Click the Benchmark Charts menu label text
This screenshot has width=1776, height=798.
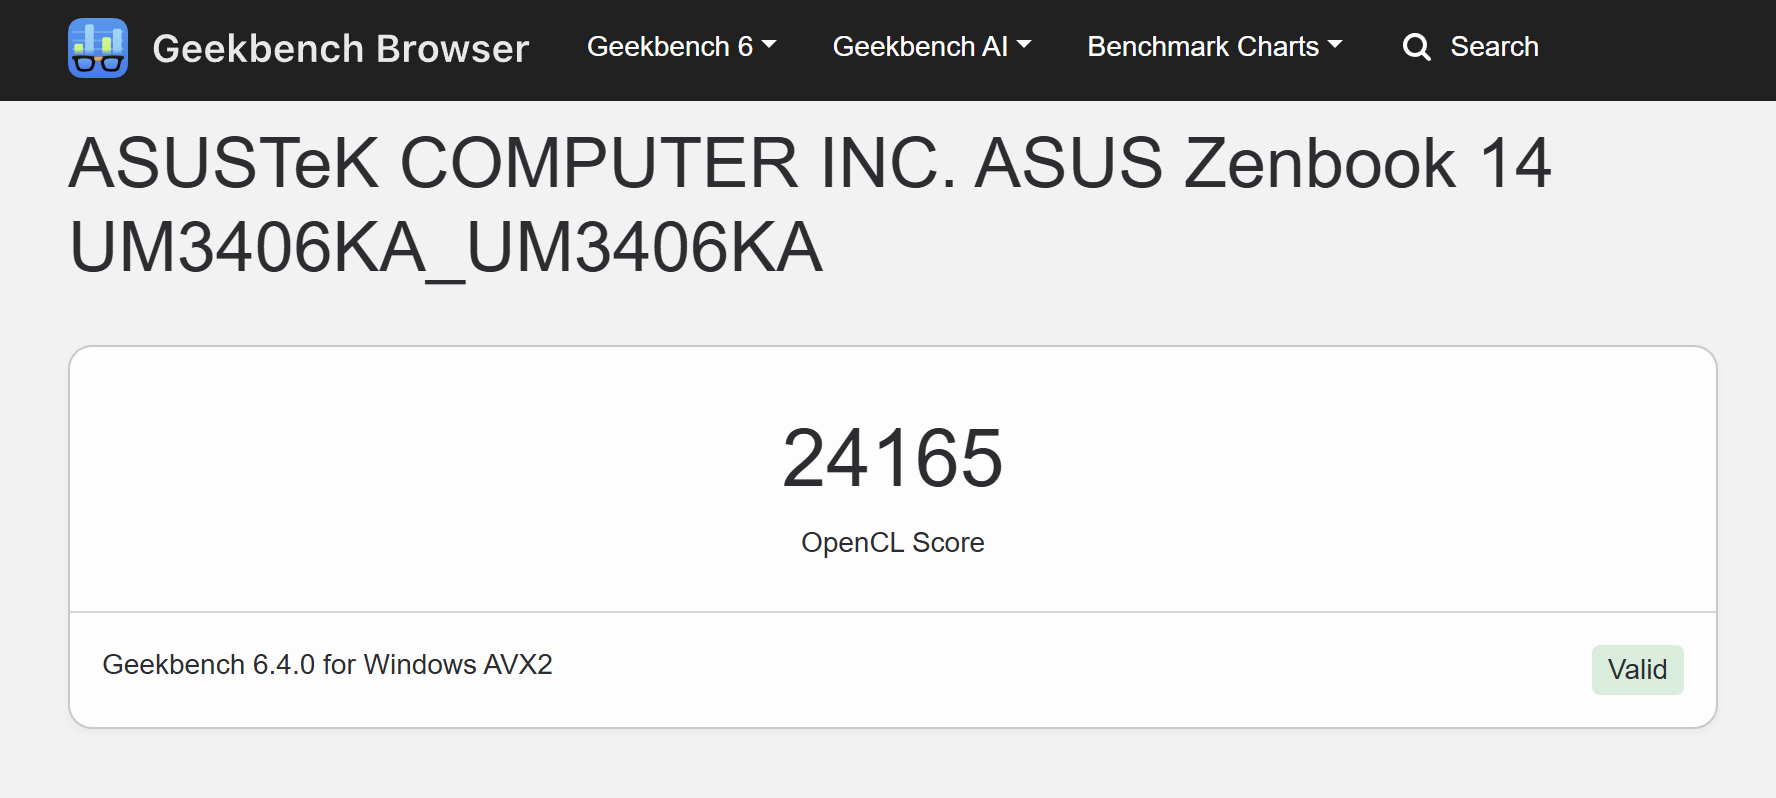(x=1203, y=46)
